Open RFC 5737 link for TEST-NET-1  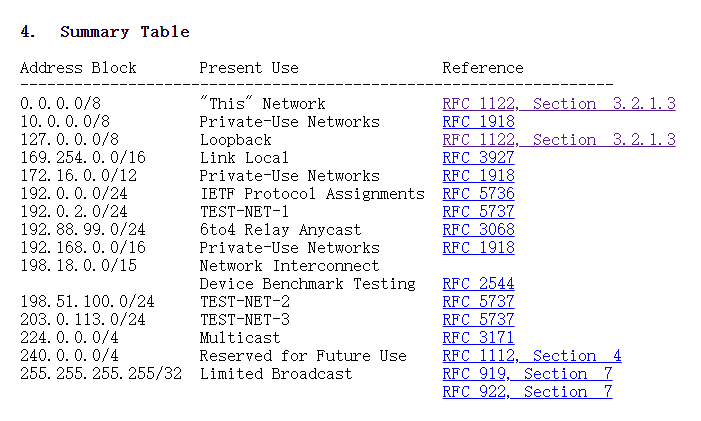(x=478, y=212)
